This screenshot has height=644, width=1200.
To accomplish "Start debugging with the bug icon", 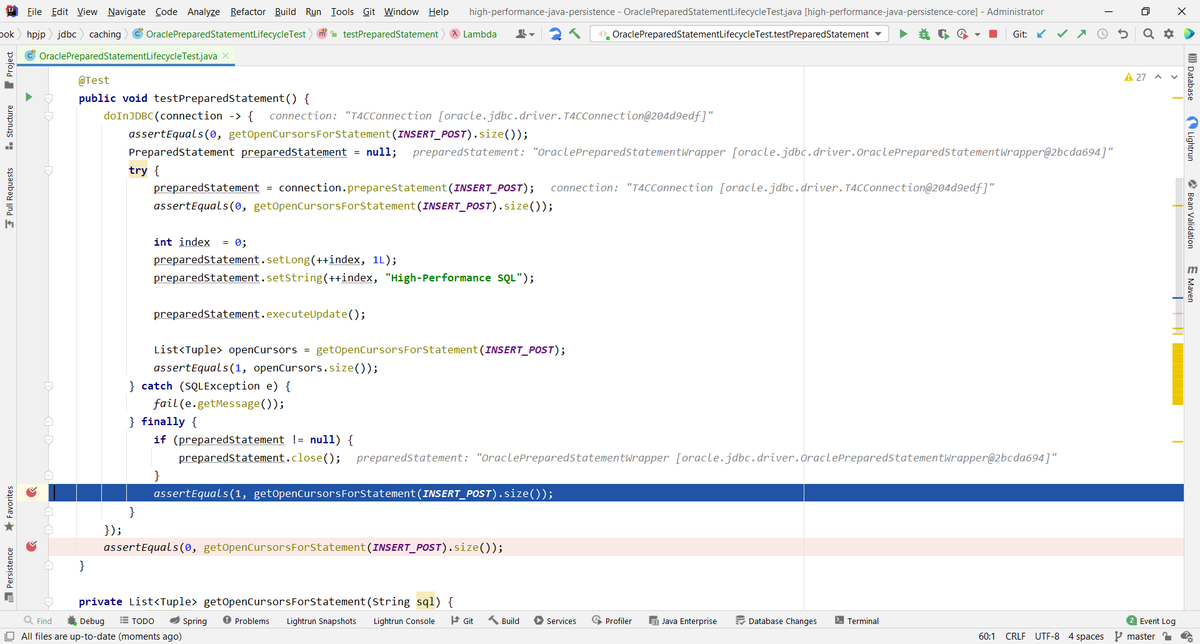I will (923, 34).
